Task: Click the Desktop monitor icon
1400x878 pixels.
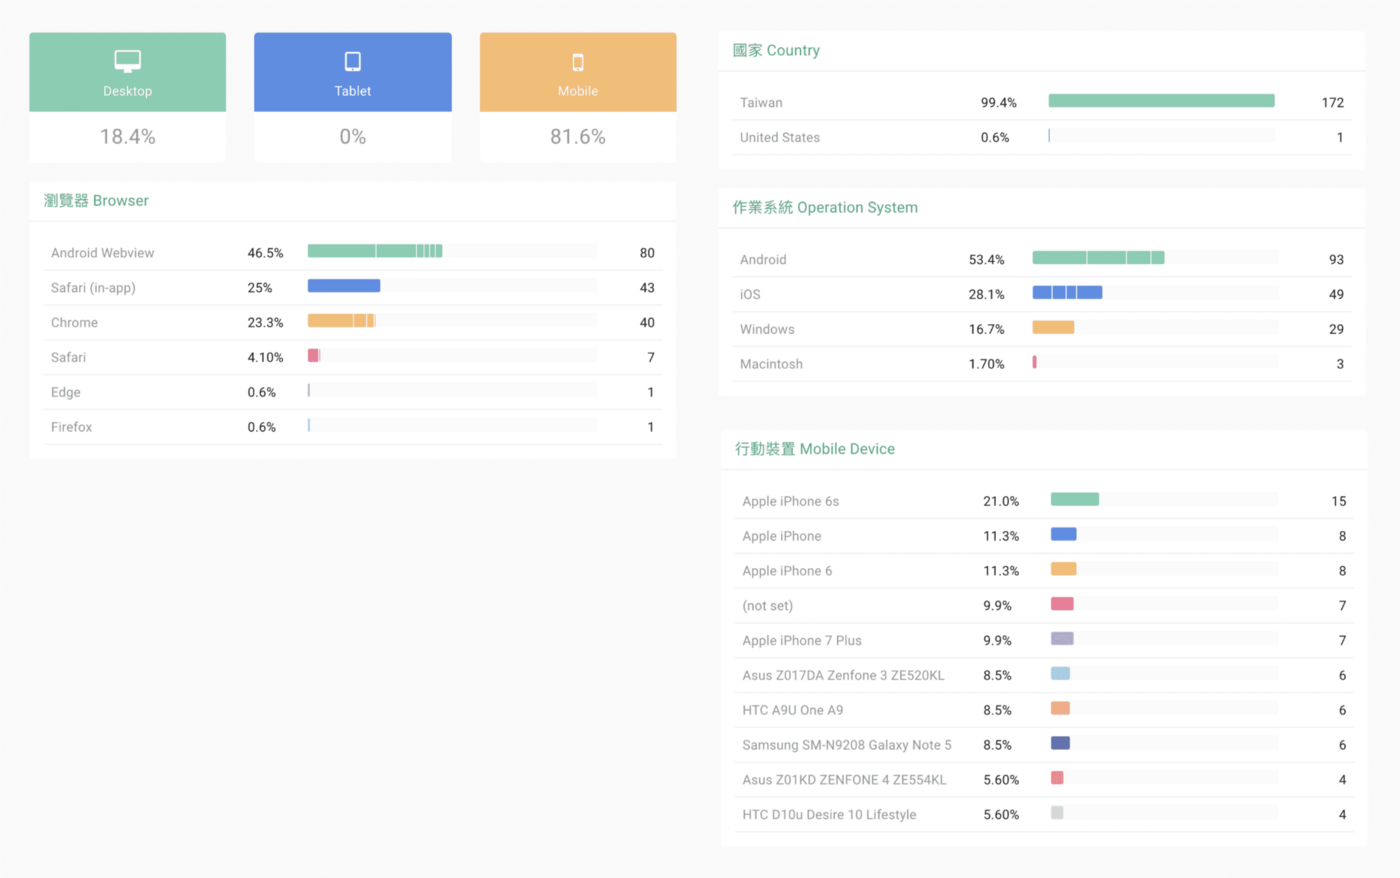Action: pyautogui.click(x=127, y=61)
